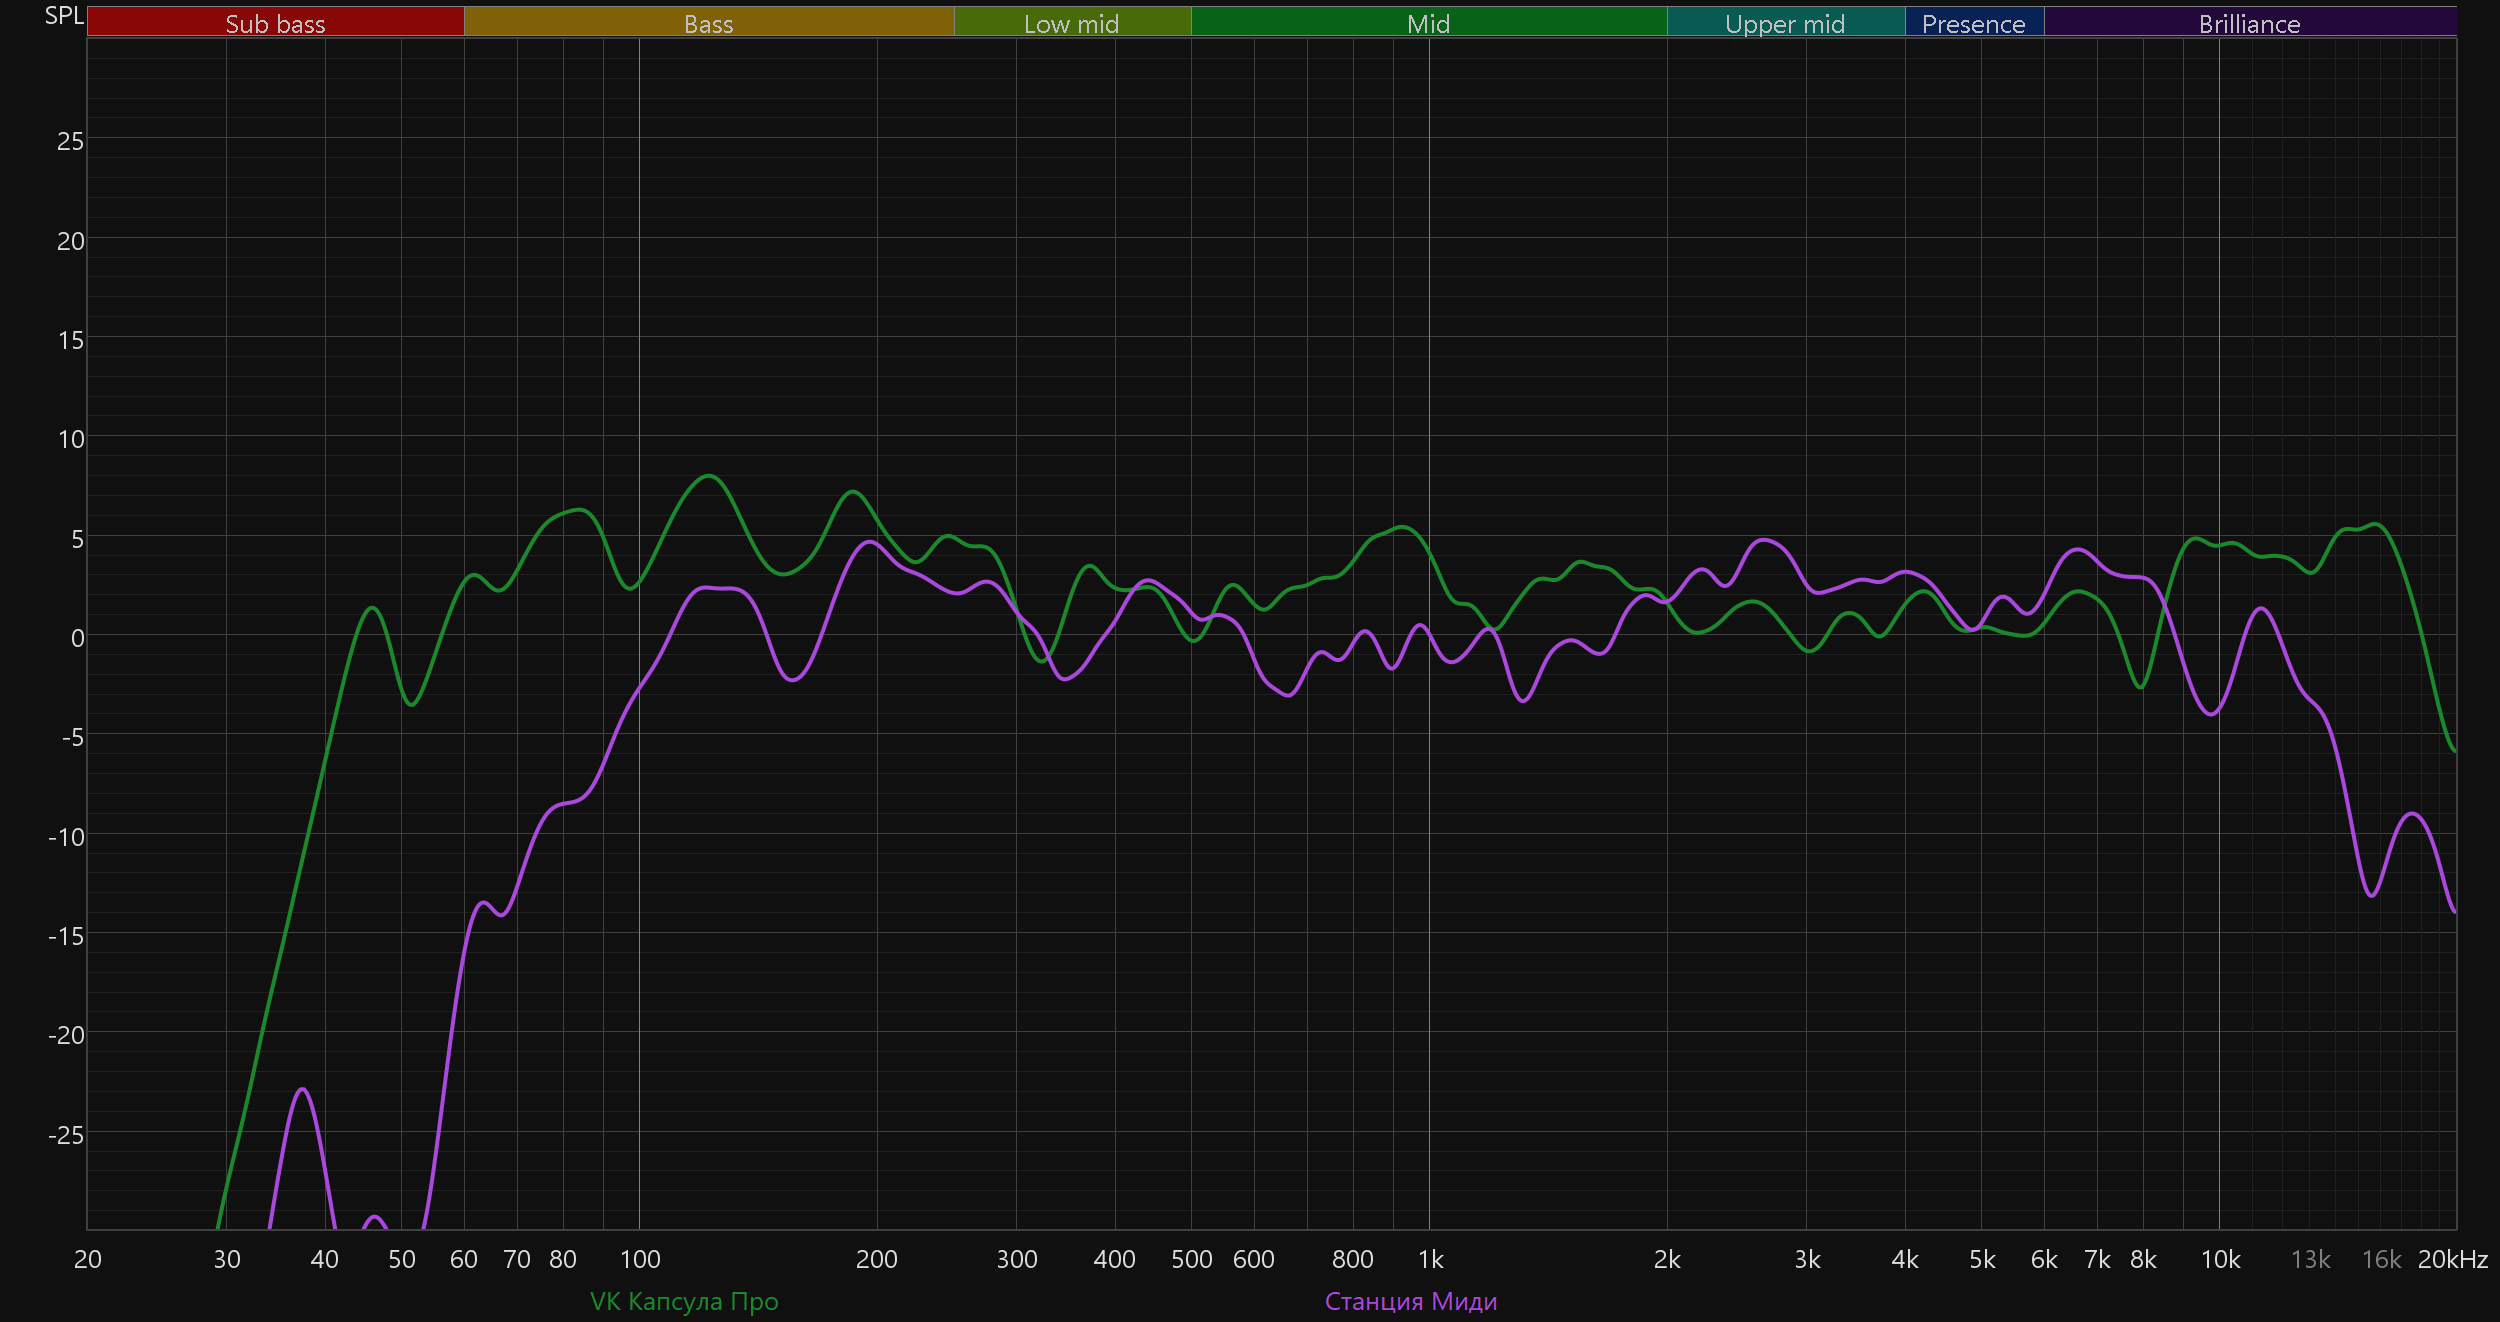This screenshot has height=1322, width=2500.
Task: Select the Presence band header
Action: point(1973,23)
